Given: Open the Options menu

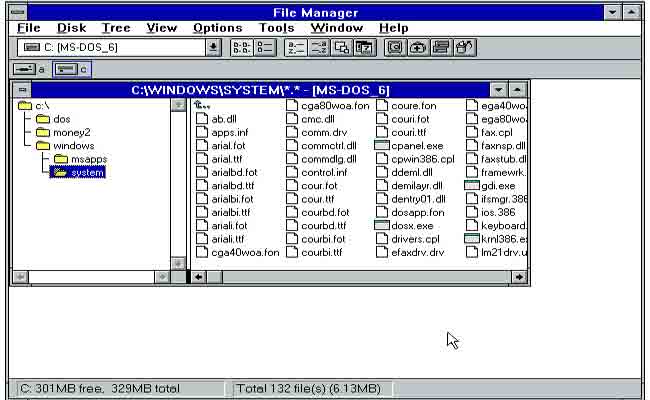Looking at the screenshot, I should (x=218, y=28).
